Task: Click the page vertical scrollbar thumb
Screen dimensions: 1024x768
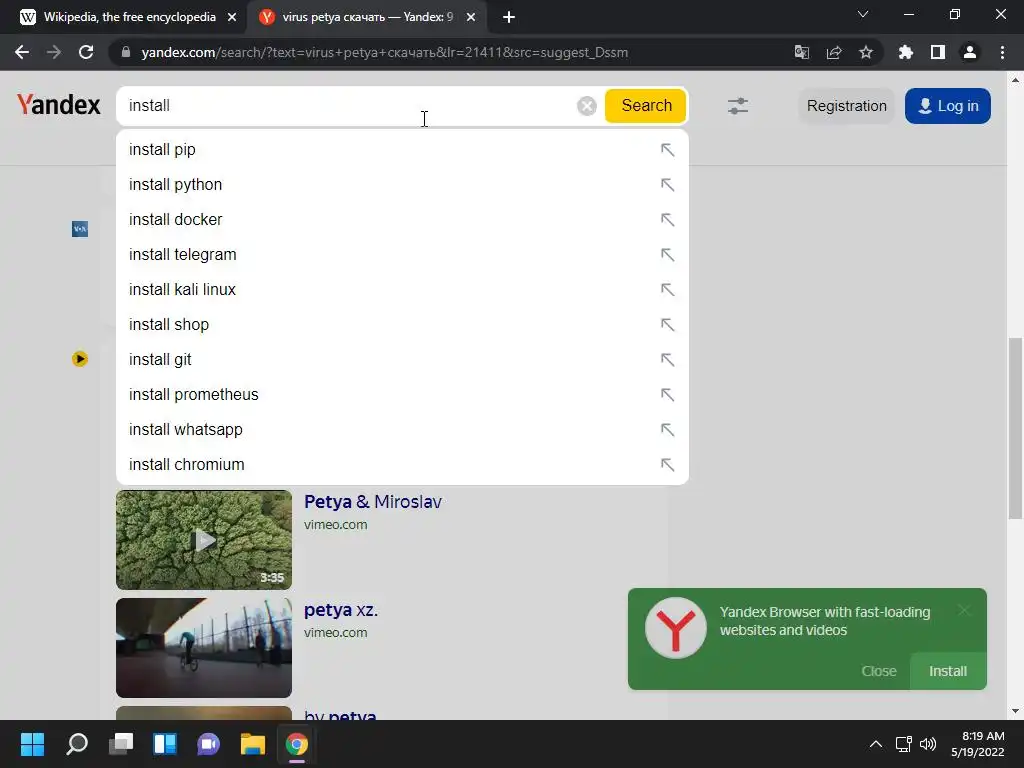Action: [1015, 428]
